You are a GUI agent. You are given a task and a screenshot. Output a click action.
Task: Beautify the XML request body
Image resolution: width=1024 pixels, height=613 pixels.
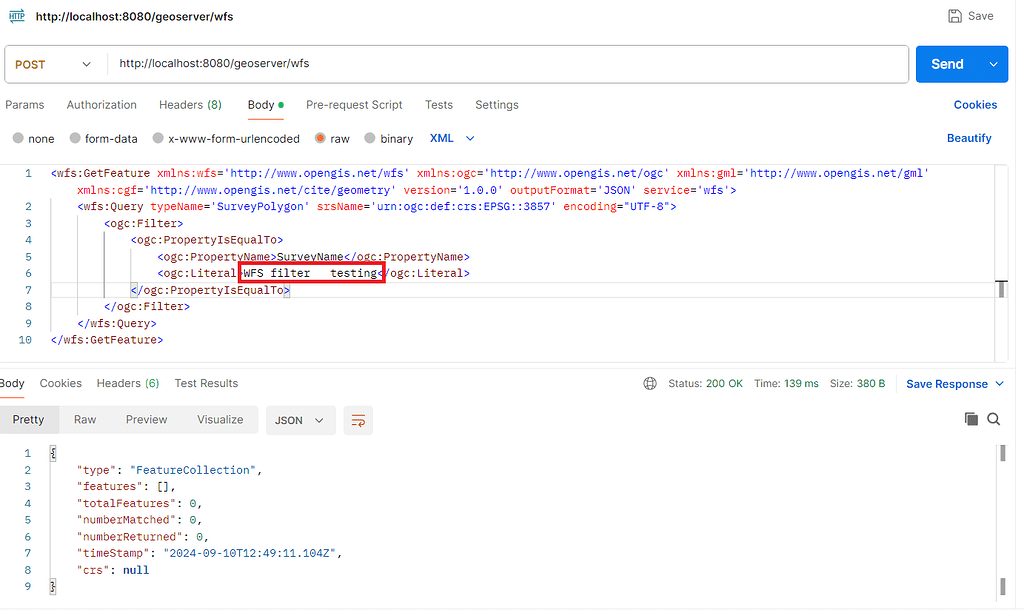coord(968,138)
